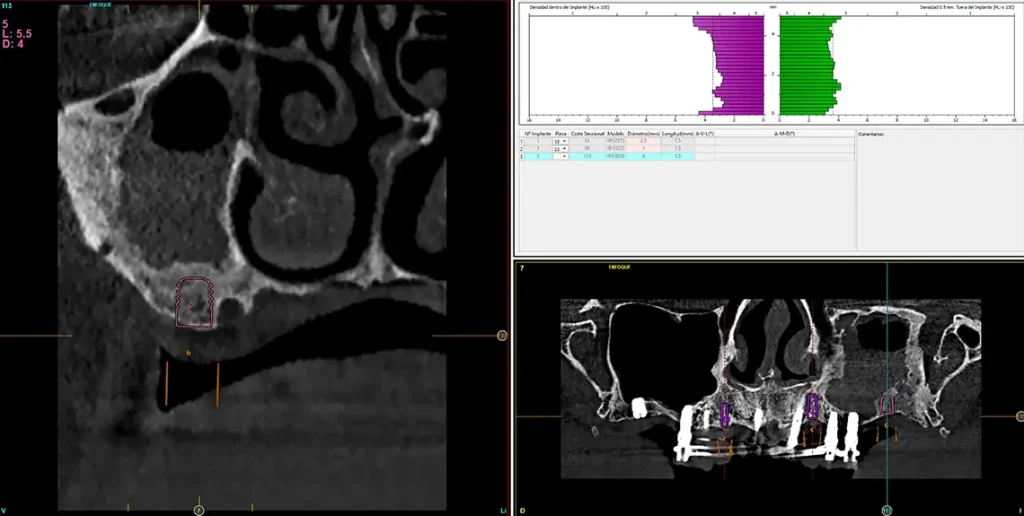Viewport: 1024px width, 516px height.
Task: Click the Modelo cell of implant row 2
Action: point(615,149)
